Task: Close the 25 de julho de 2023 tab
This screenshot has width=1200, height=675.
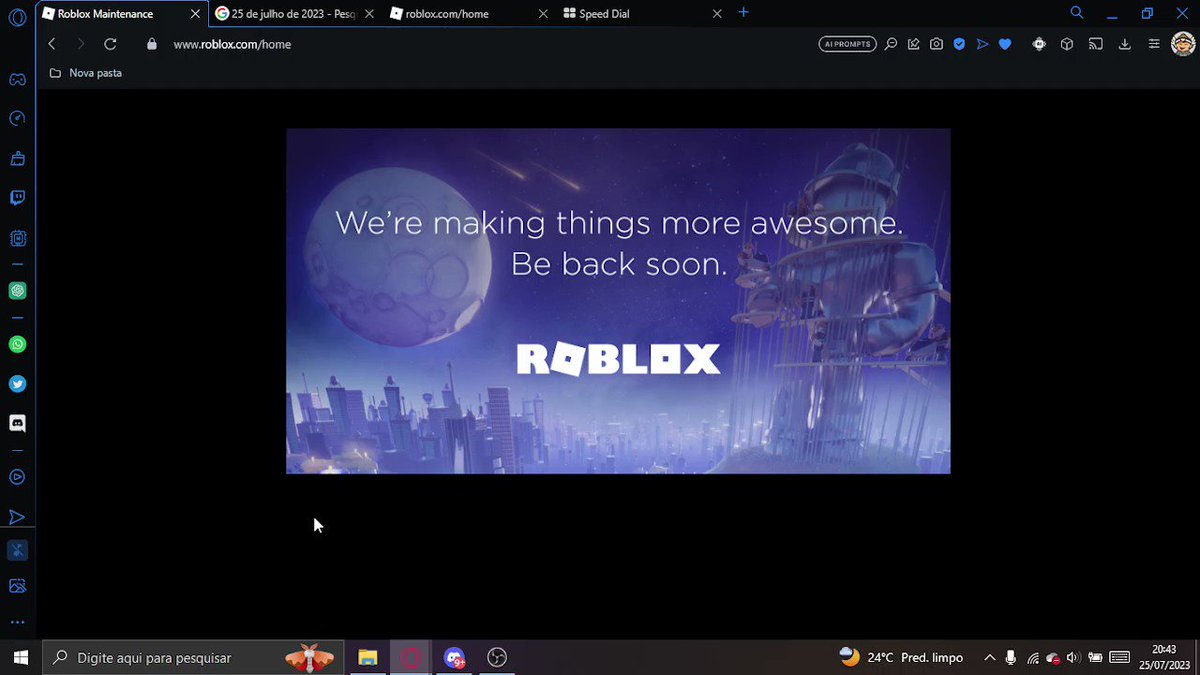Action: pos(368,14)
